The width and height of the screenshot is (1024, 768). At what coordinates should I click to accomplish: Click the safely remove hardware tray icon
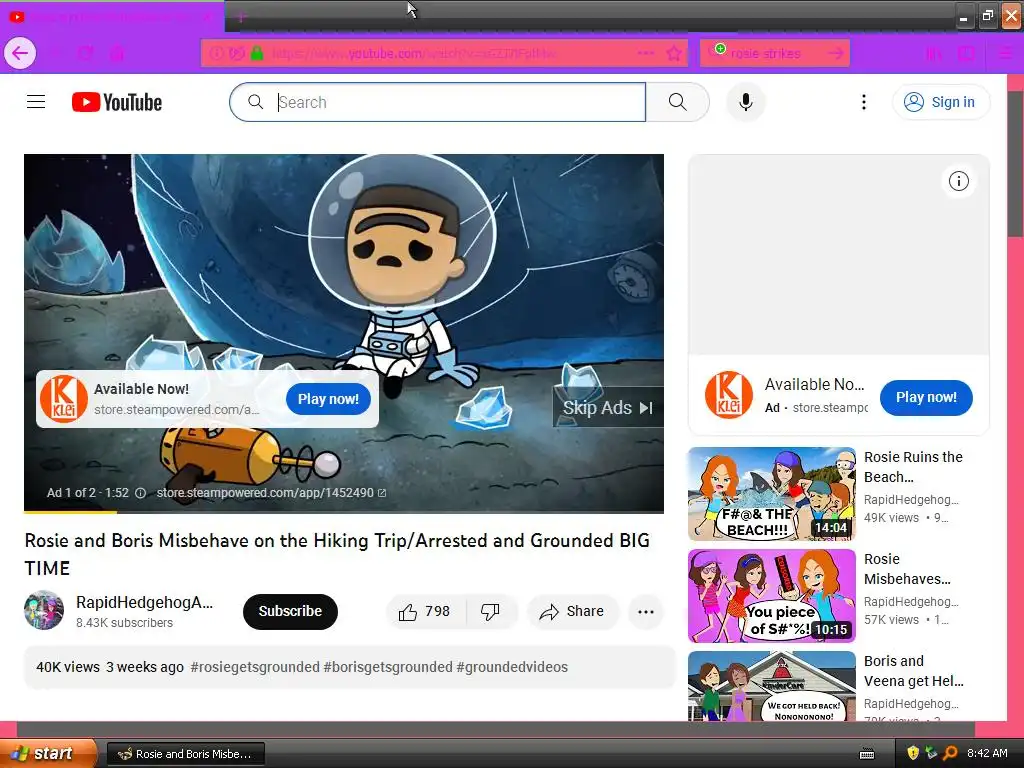[931, 753]
